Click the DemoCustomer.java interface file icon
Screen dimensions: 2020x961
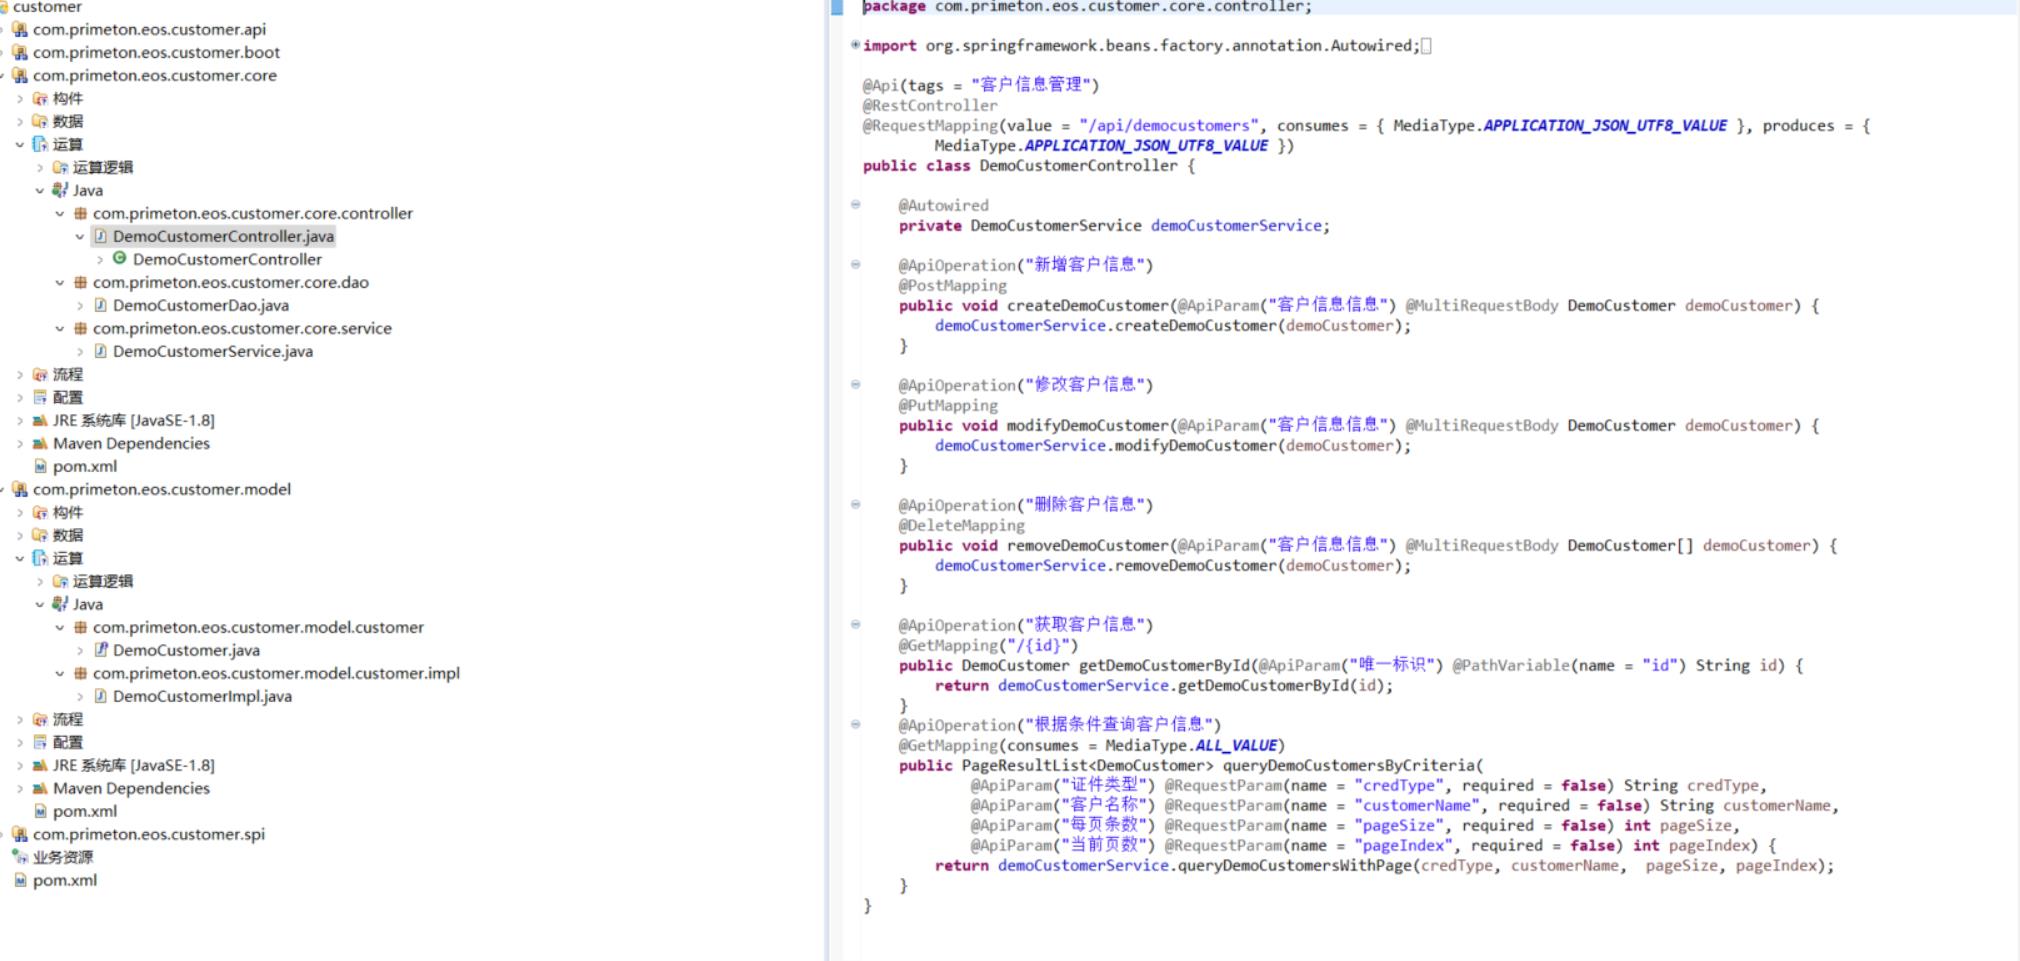(x=100, y=650)
